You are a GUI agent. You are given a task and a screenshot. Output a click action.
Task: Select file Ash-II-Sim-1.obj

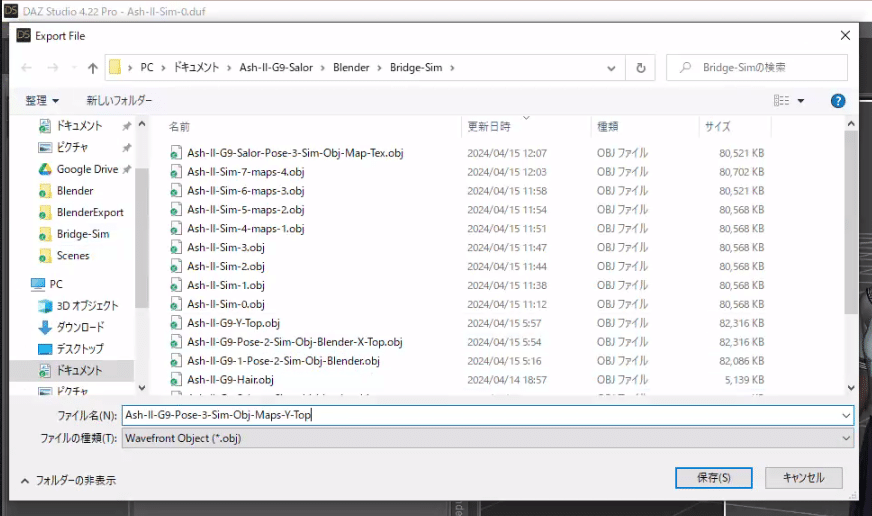click(226, 285)
